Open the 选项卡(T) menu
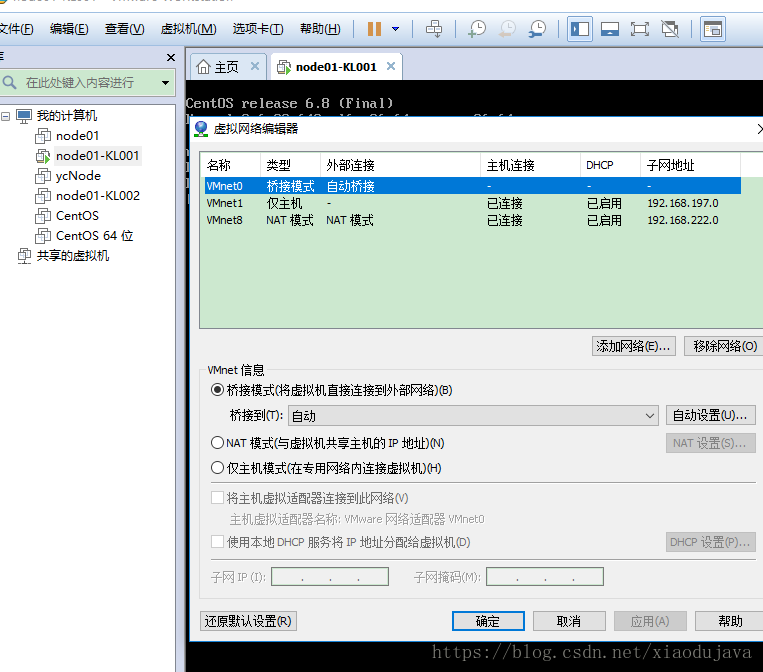 click(258, 29)
